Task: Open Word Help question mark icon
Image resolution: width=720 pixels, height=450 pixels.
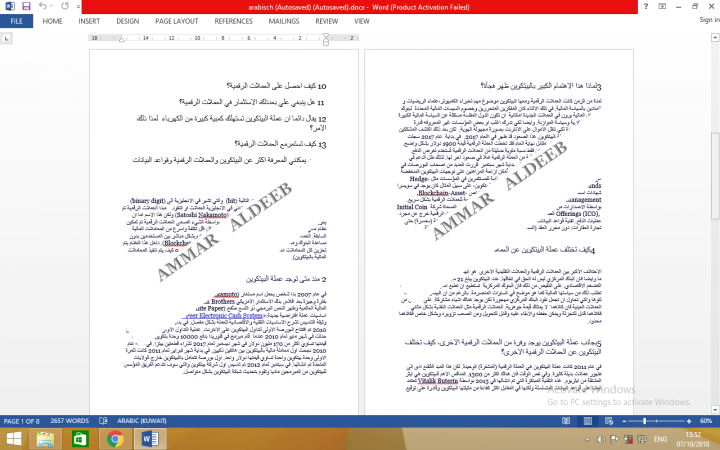Action: [646, 6]
